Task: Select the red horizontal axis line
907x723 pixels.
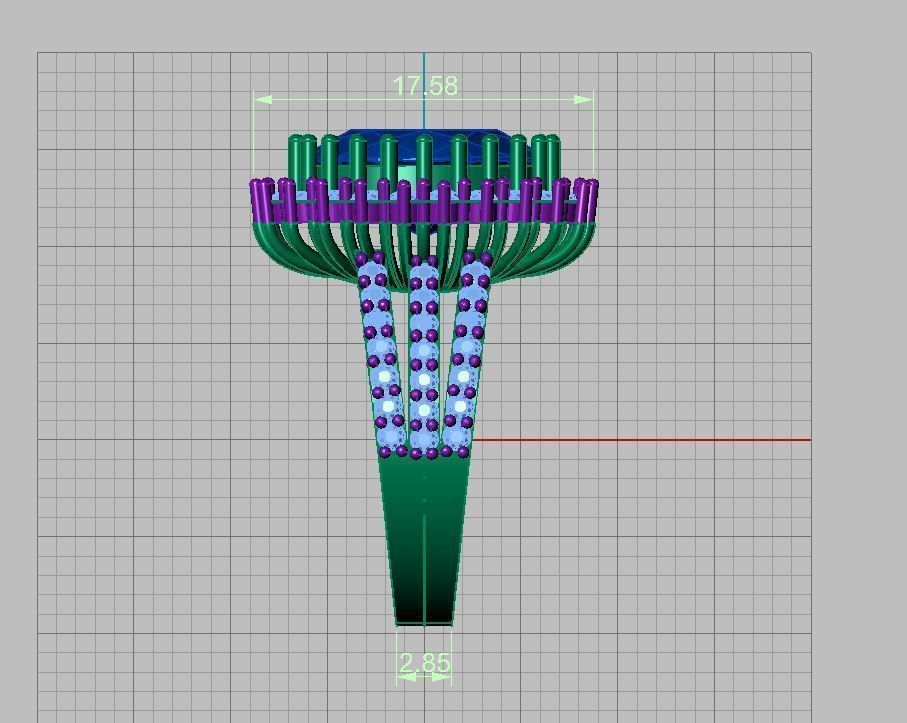Action: pyautogui.click(x=642, y=440)
